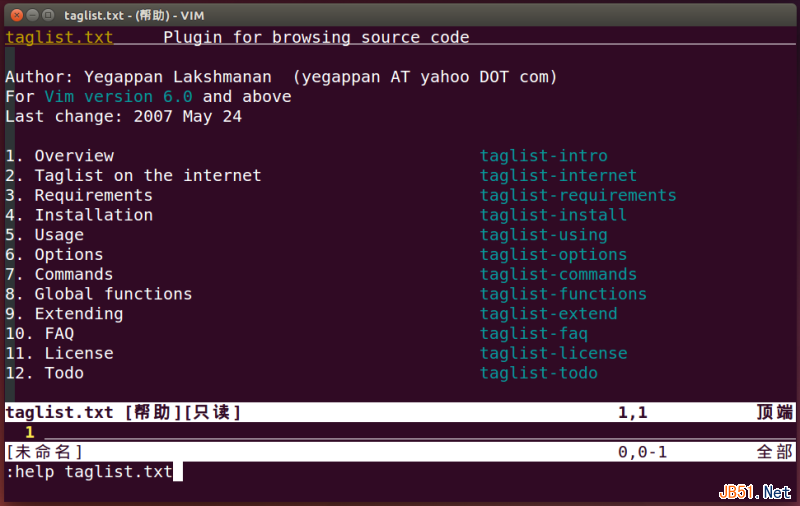The image size is (800, 506).
Task: Minimize the VIM terminal window
Action: (x=31, y=14)
